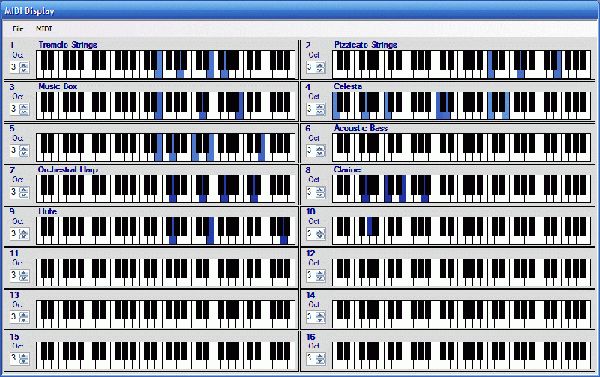
Task: Click octave spinner arrows for channel 4
Action: [x=320, y=109]
